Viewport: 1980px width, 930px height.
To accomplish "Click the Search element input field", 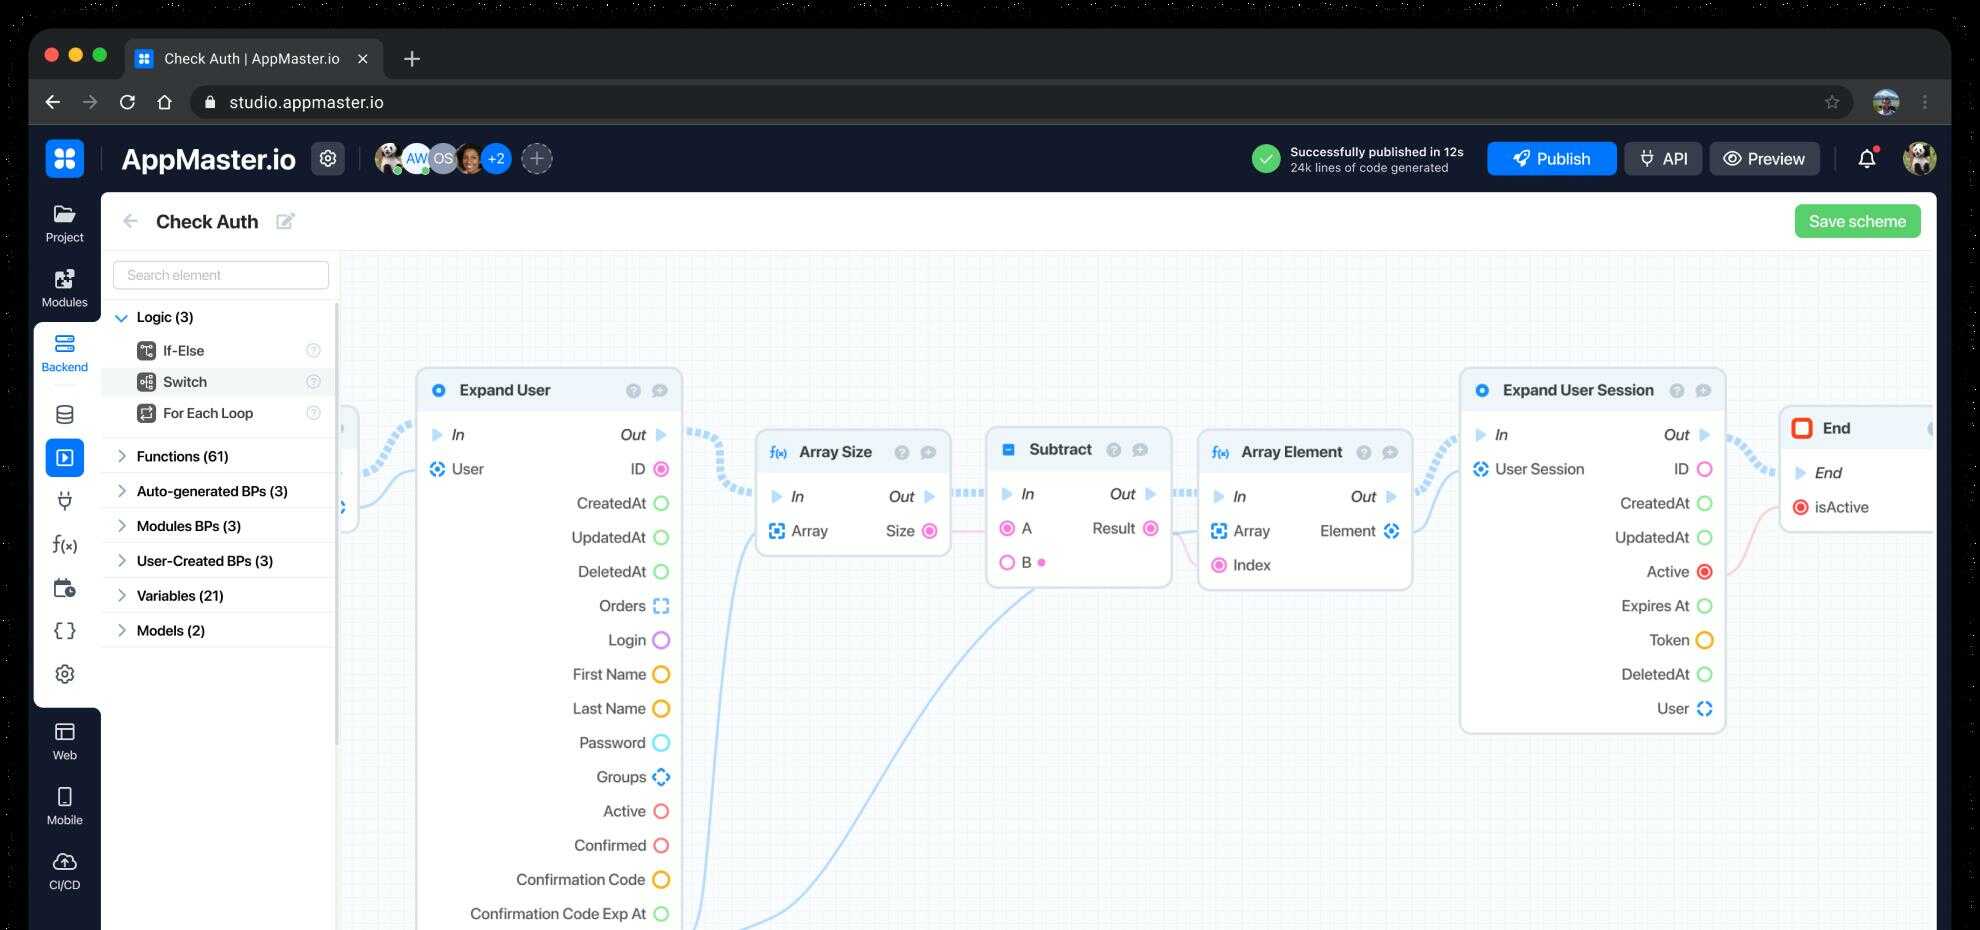I will pyautogui.click(x=221, y=275).
